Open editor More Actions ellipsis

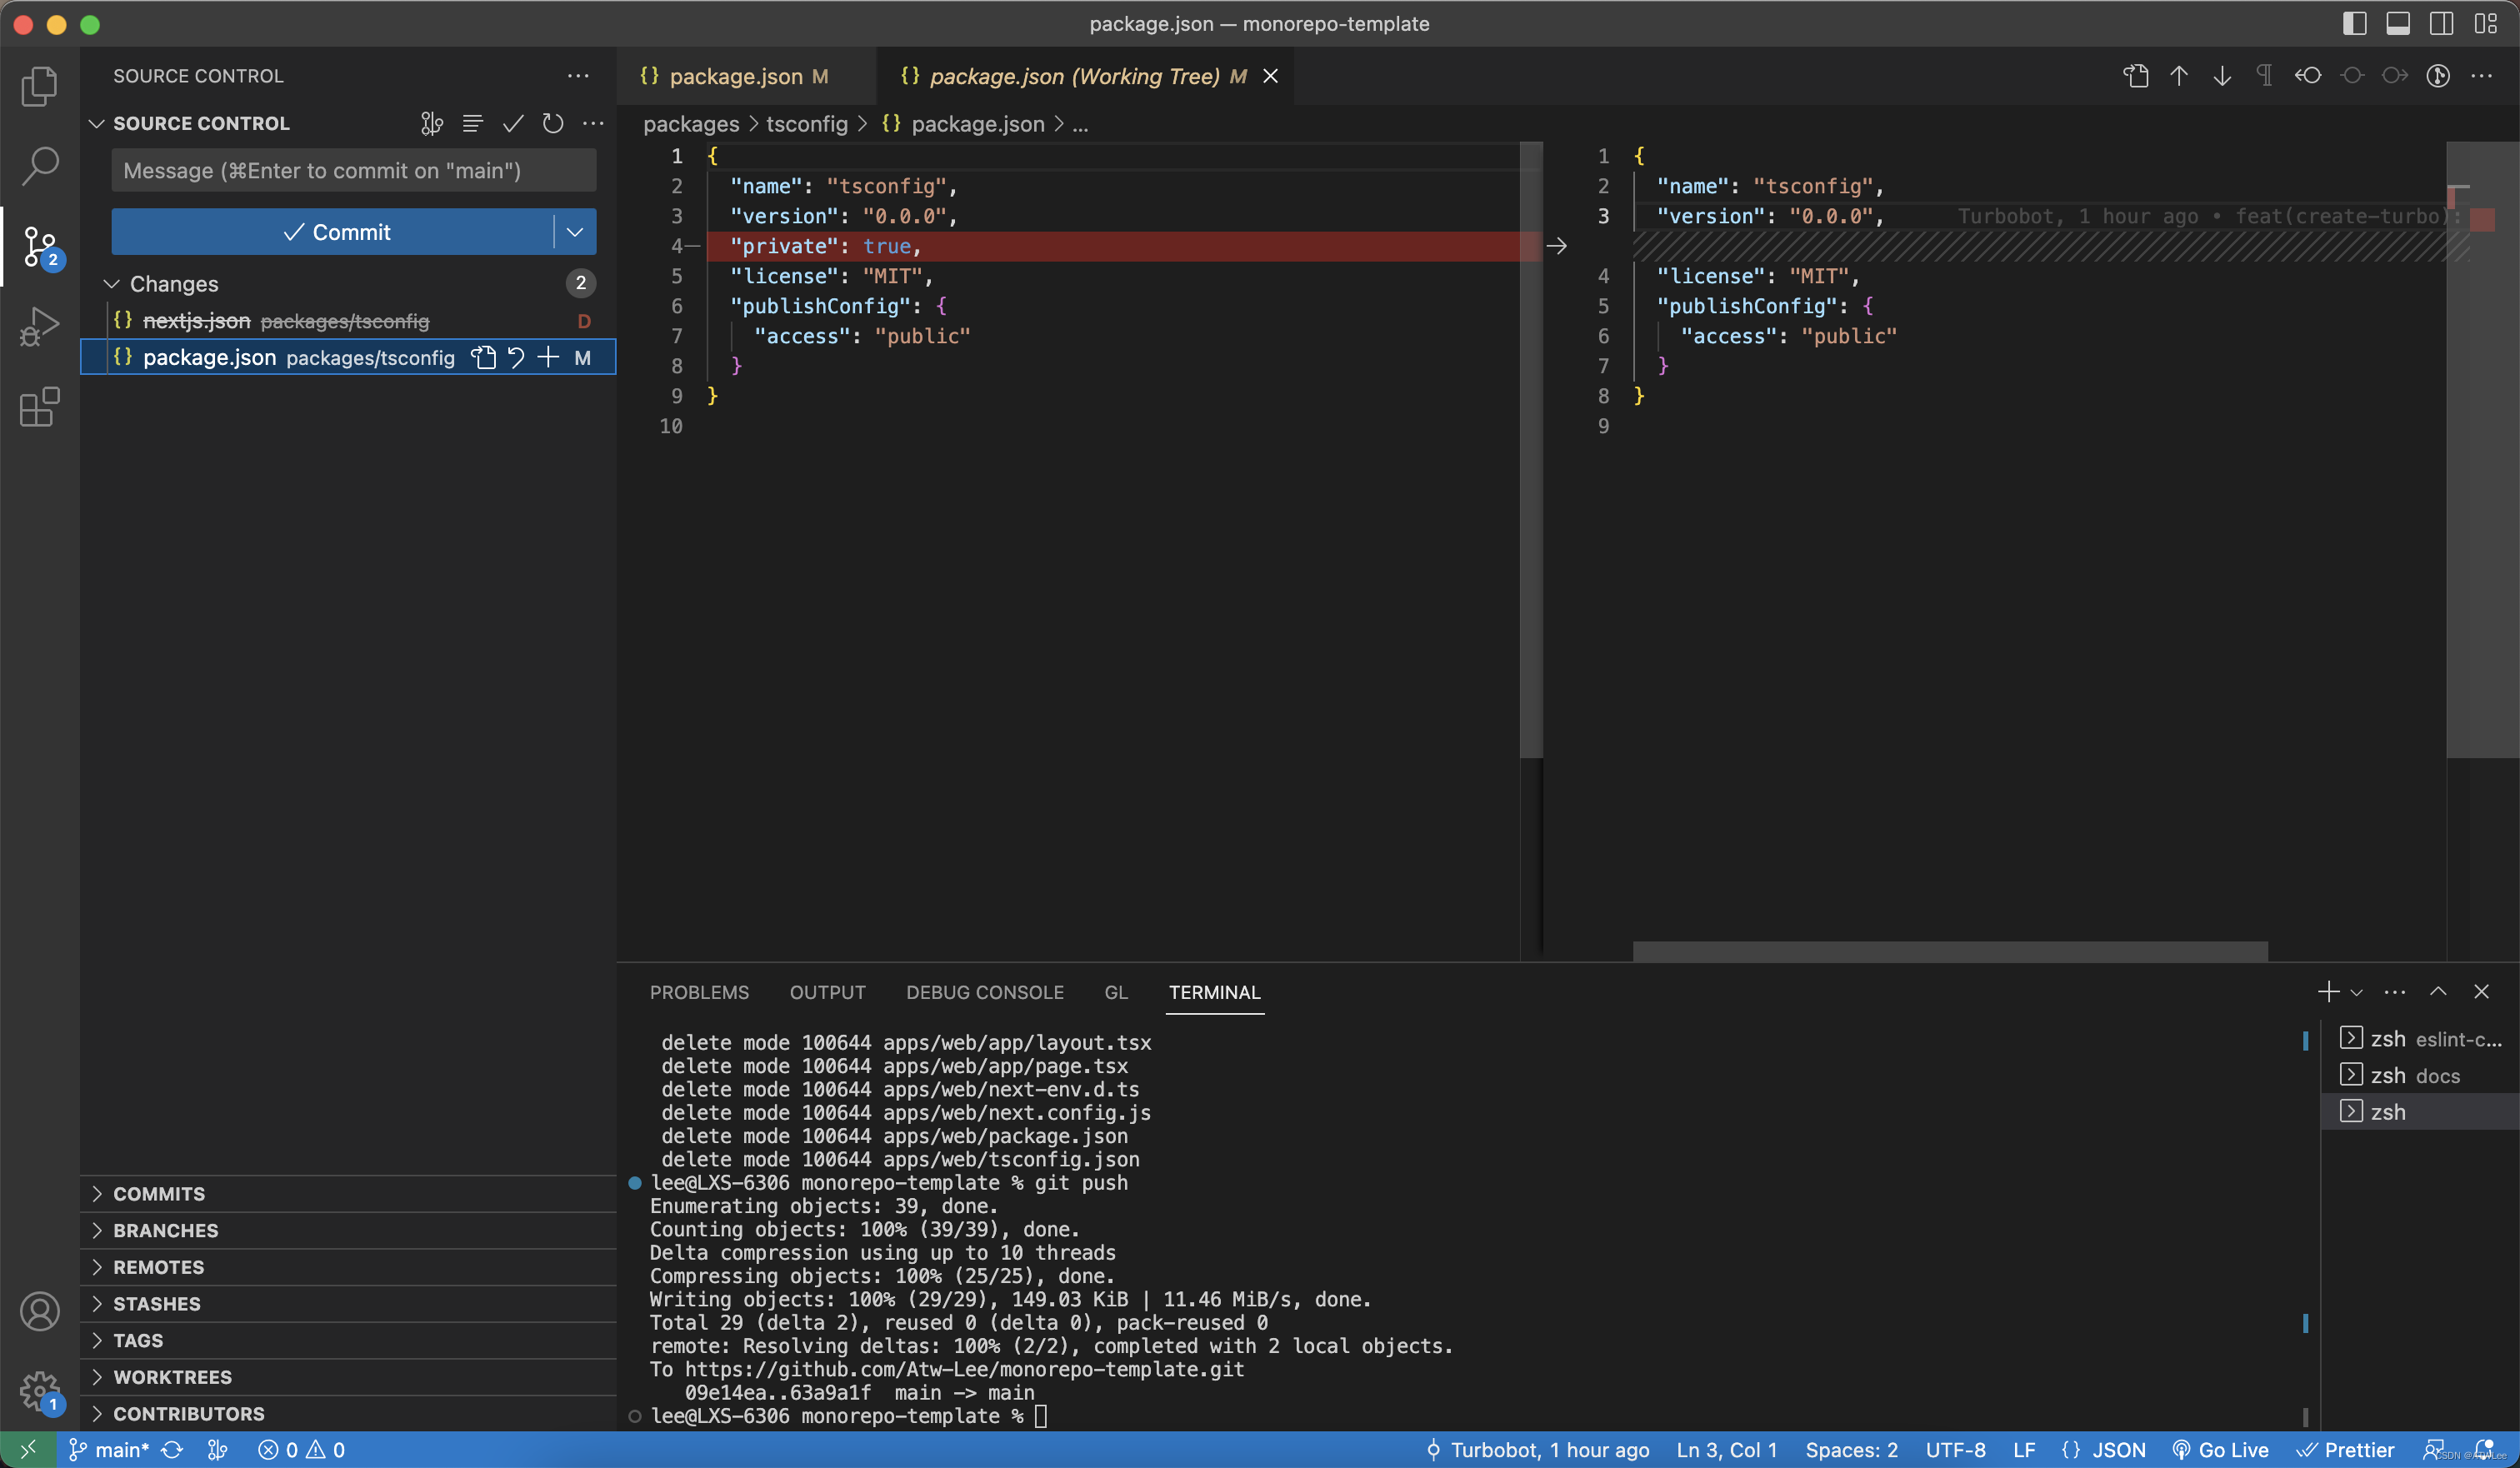pyautogui.click(x=2482, y=76)
